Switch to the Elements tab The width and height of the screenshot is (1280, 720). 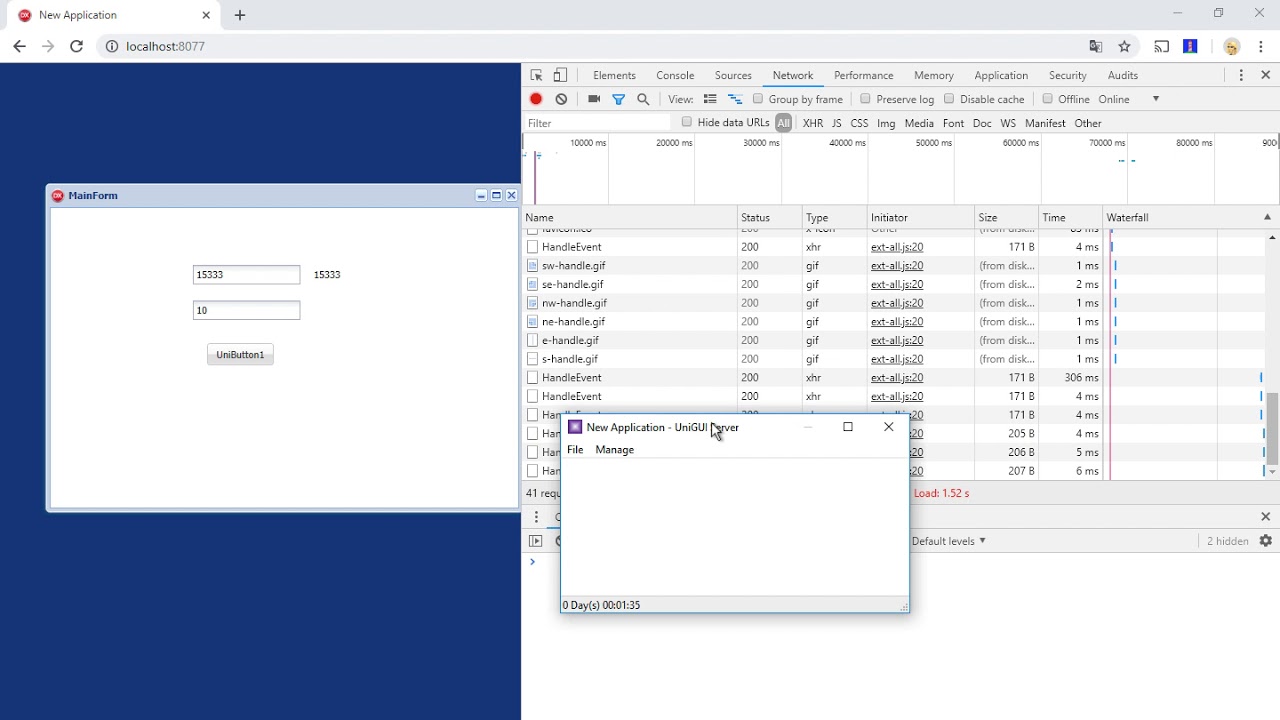pos(614,75)
